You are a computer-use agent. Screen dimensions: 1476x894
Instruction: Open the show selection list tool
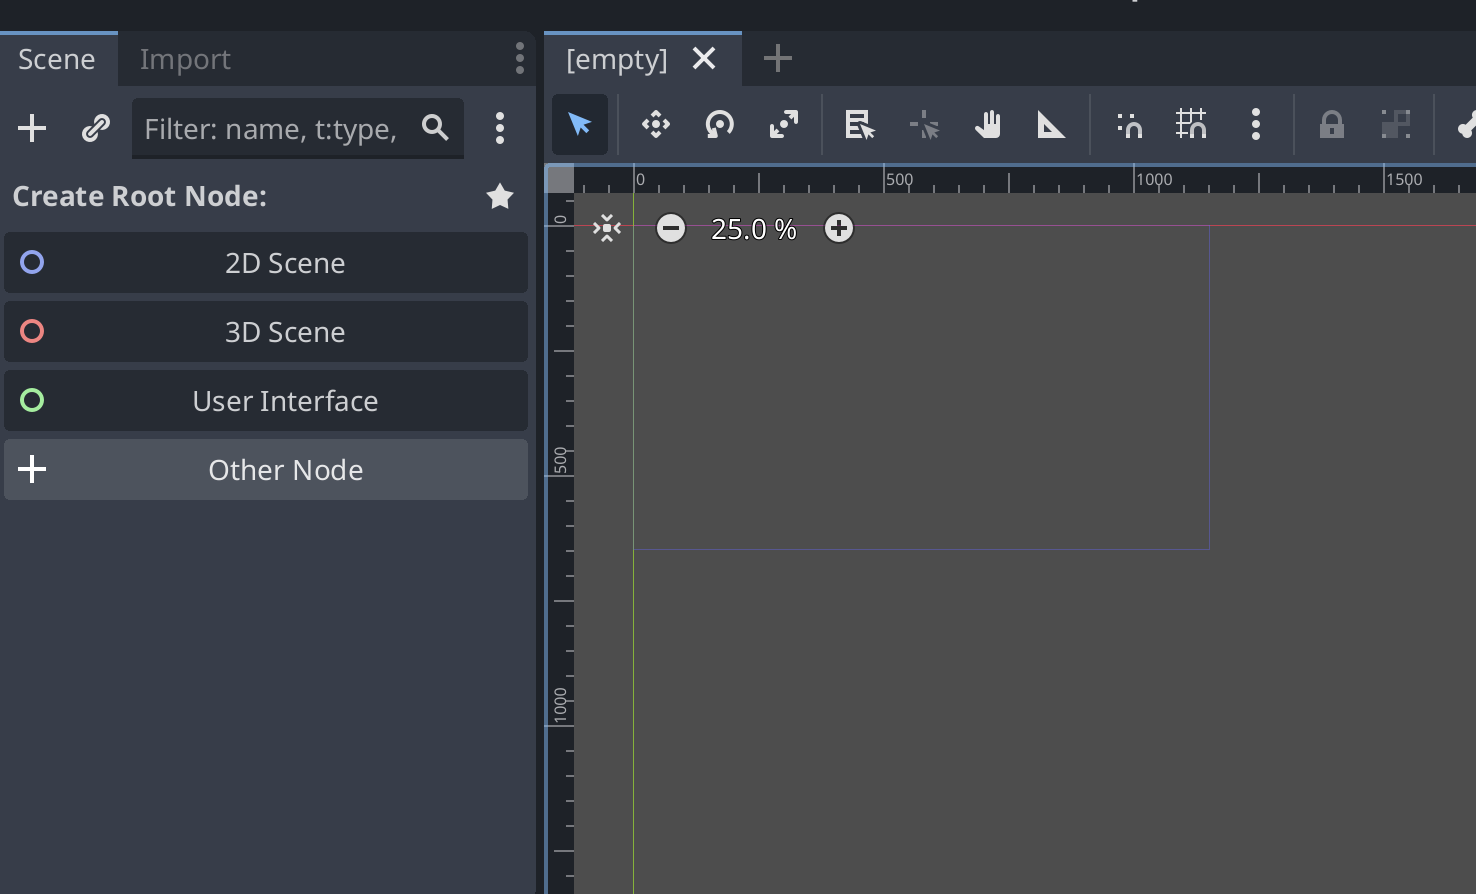pyautogui.click(x=857, y=124)
